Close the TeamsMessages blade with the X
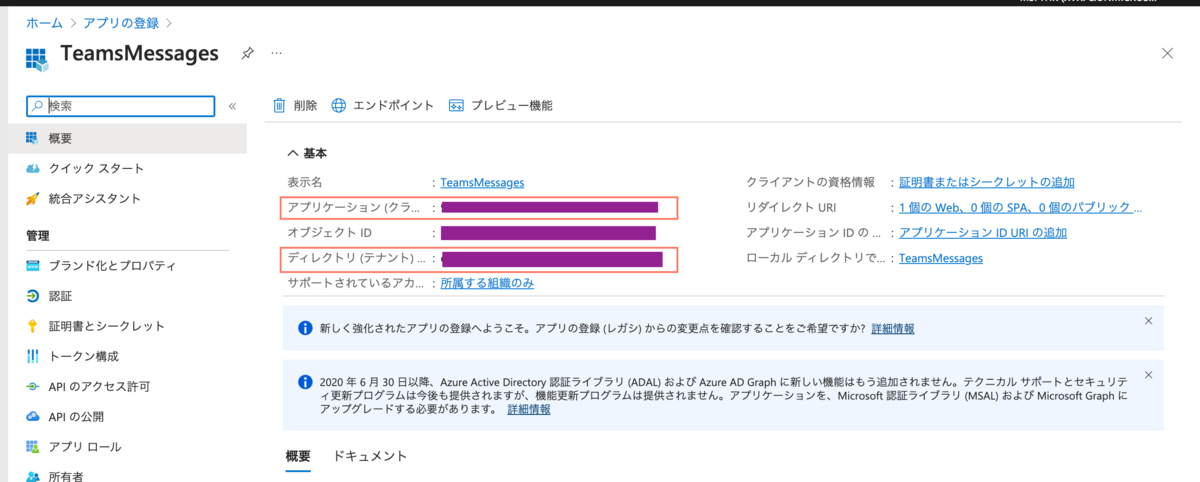 (x=1167, y=53)
